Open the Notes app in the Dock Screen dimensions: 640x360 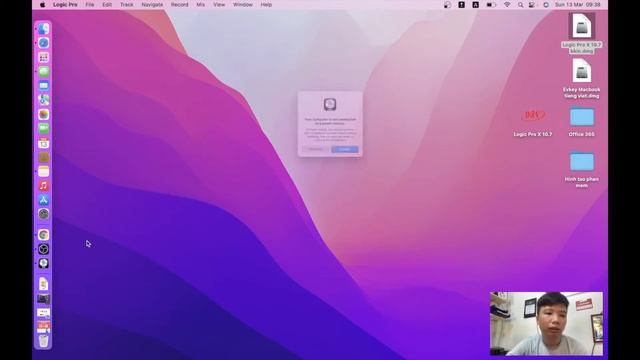44,171
